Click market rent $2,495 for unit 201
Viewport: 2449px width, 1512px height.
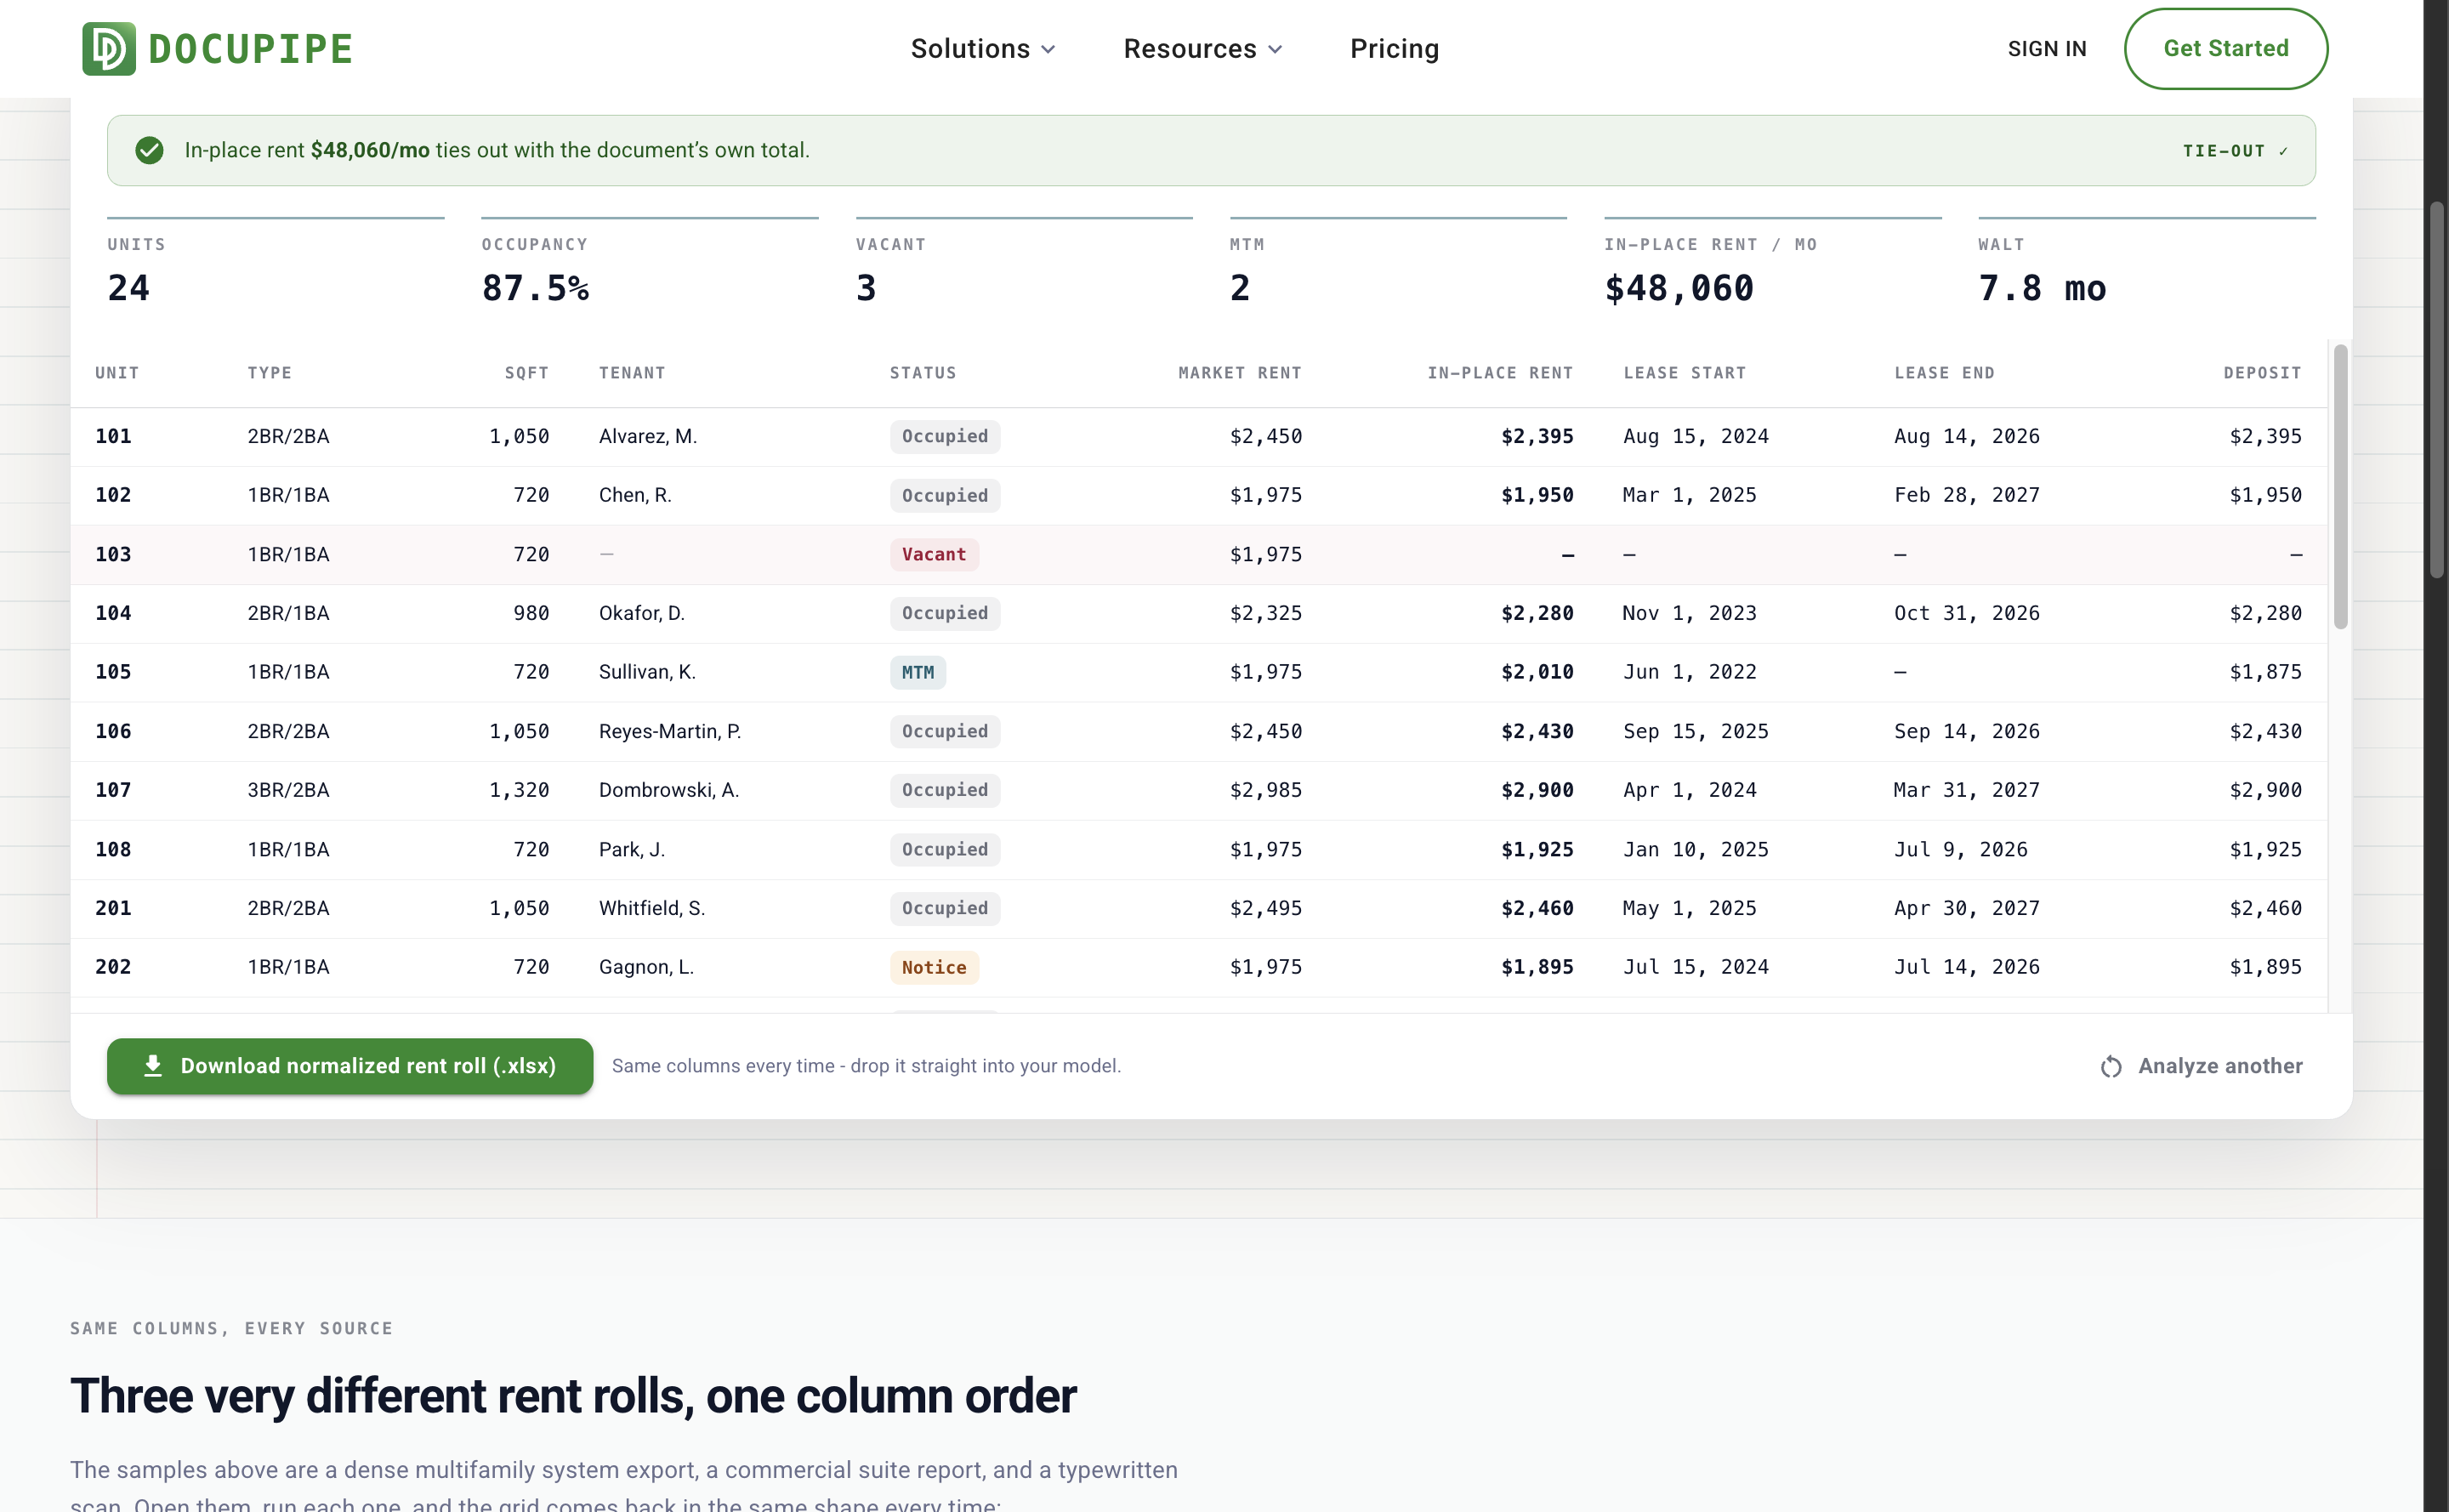(1266, 908)
